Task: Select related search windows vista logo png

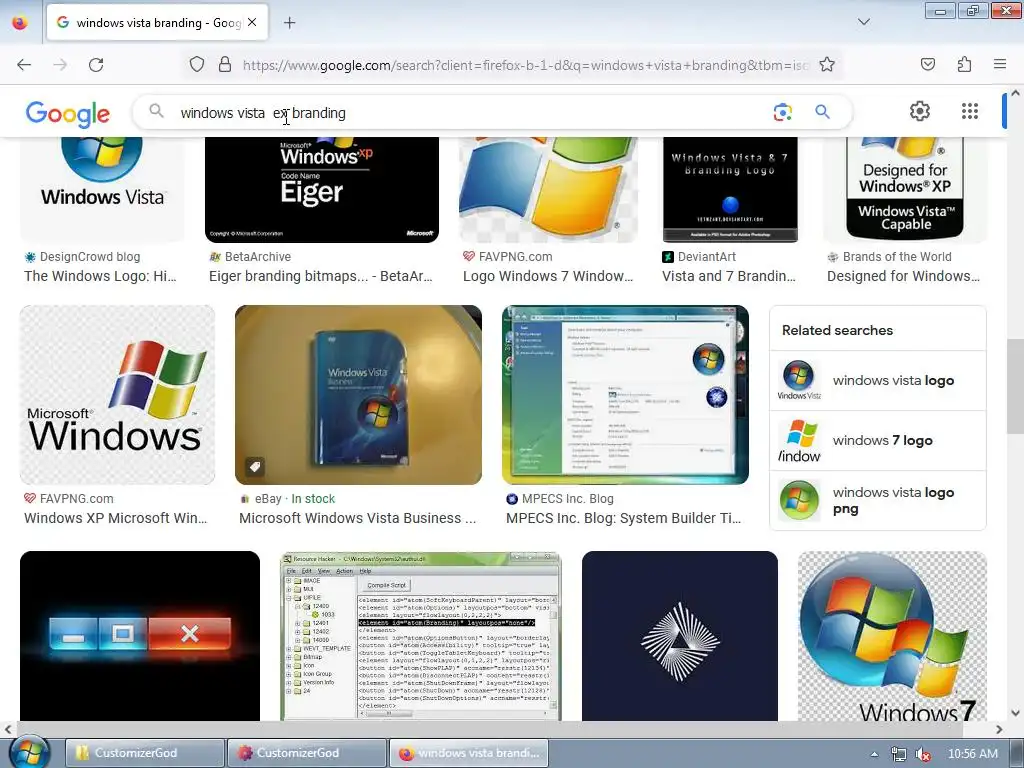Action: point(878,500)
